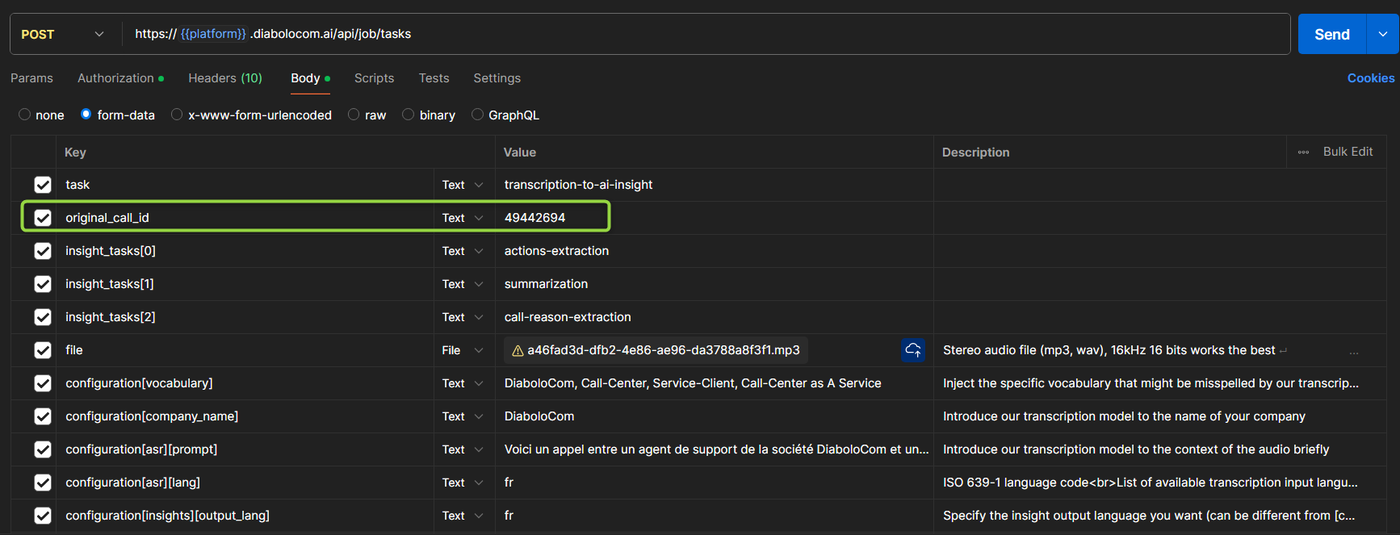Viewport: 1400px width, 535px height.
Task: Open the Authorization tab
Action: 116,78
